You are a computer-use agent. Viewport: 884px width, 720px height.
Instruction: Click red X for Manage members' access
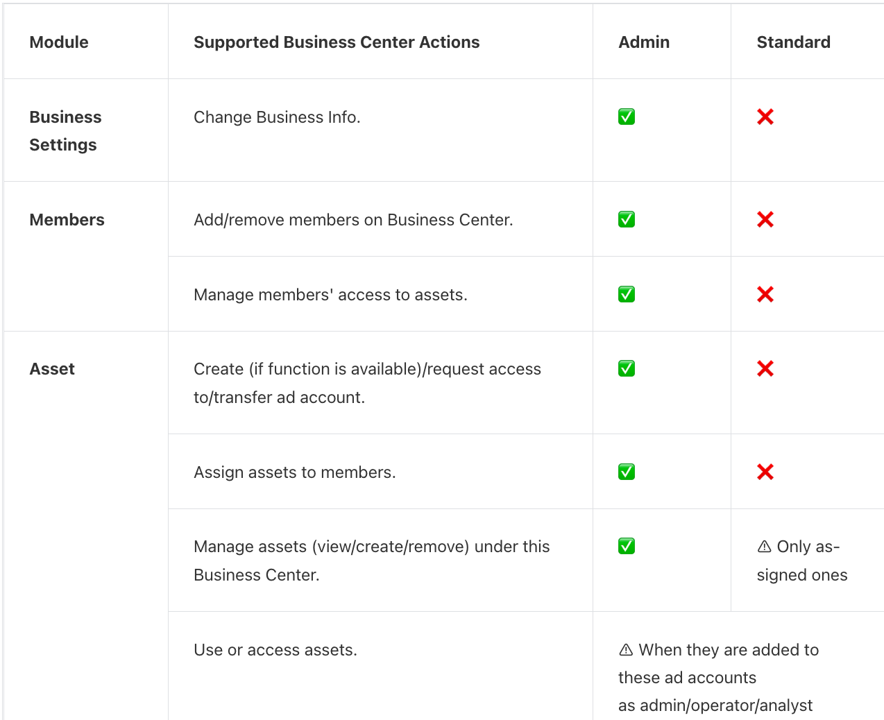point(765,294)
